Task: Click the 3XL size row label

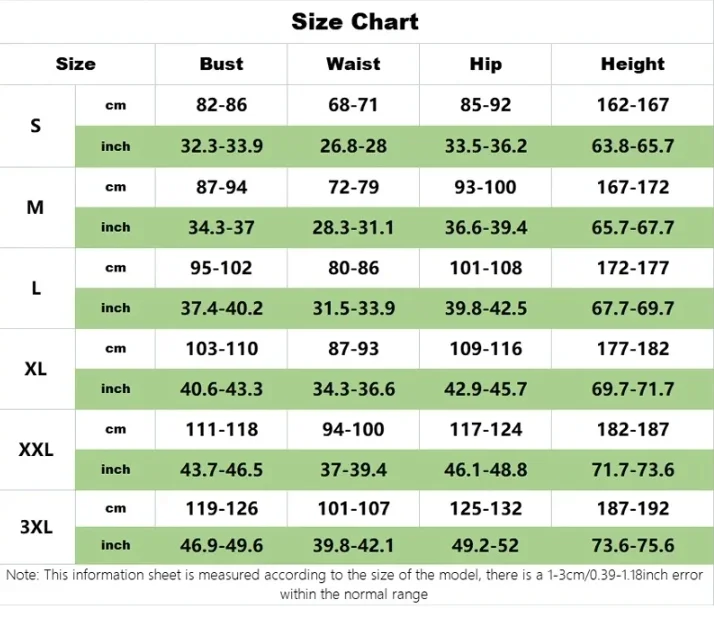Action: [36, 527]
